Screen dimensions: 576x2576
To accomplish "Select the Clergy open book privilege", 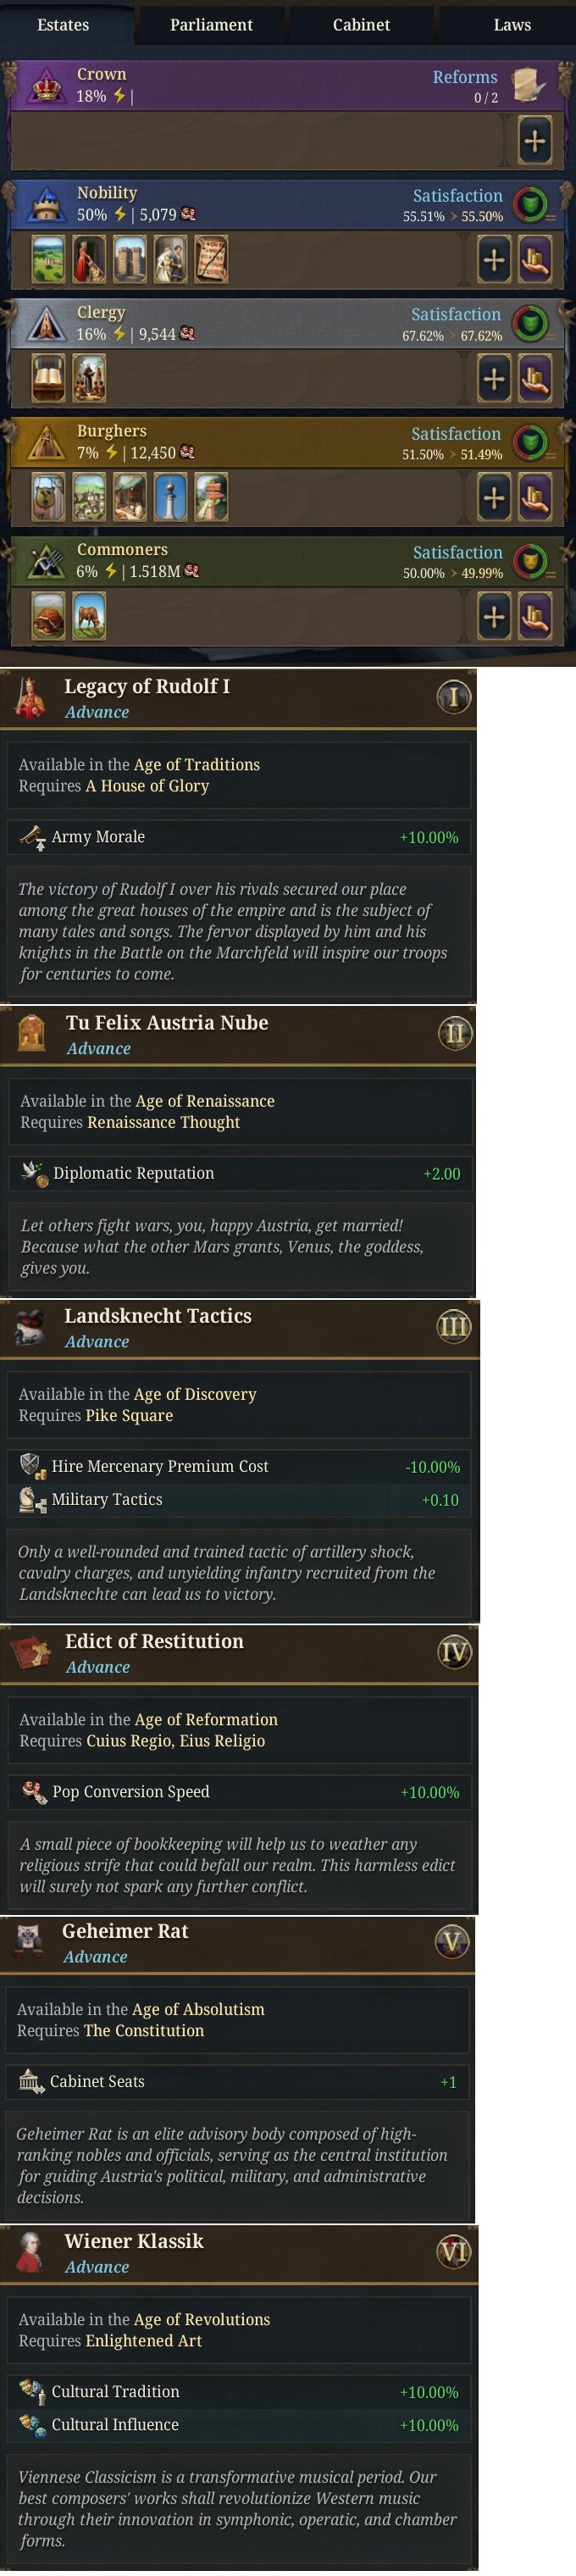I will [x=48, y=379].
